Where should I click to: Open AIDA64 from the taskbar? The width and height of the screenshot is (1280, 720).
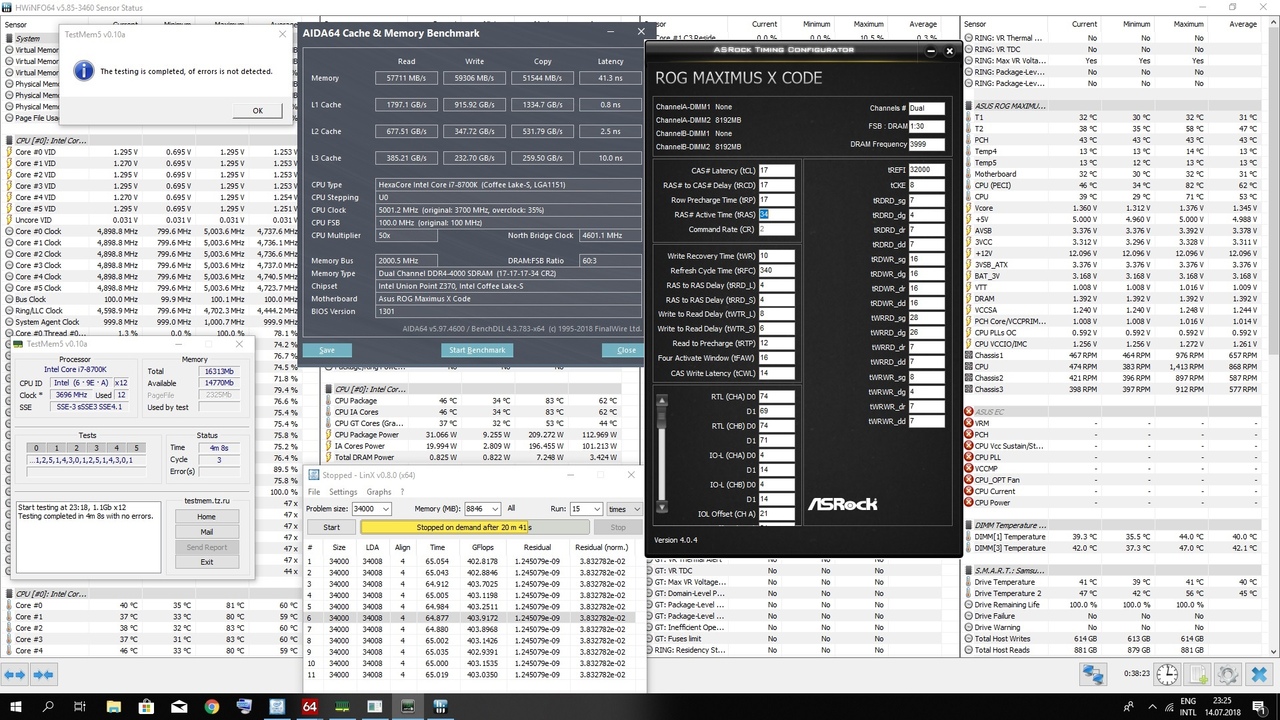[x=309, y=706]
